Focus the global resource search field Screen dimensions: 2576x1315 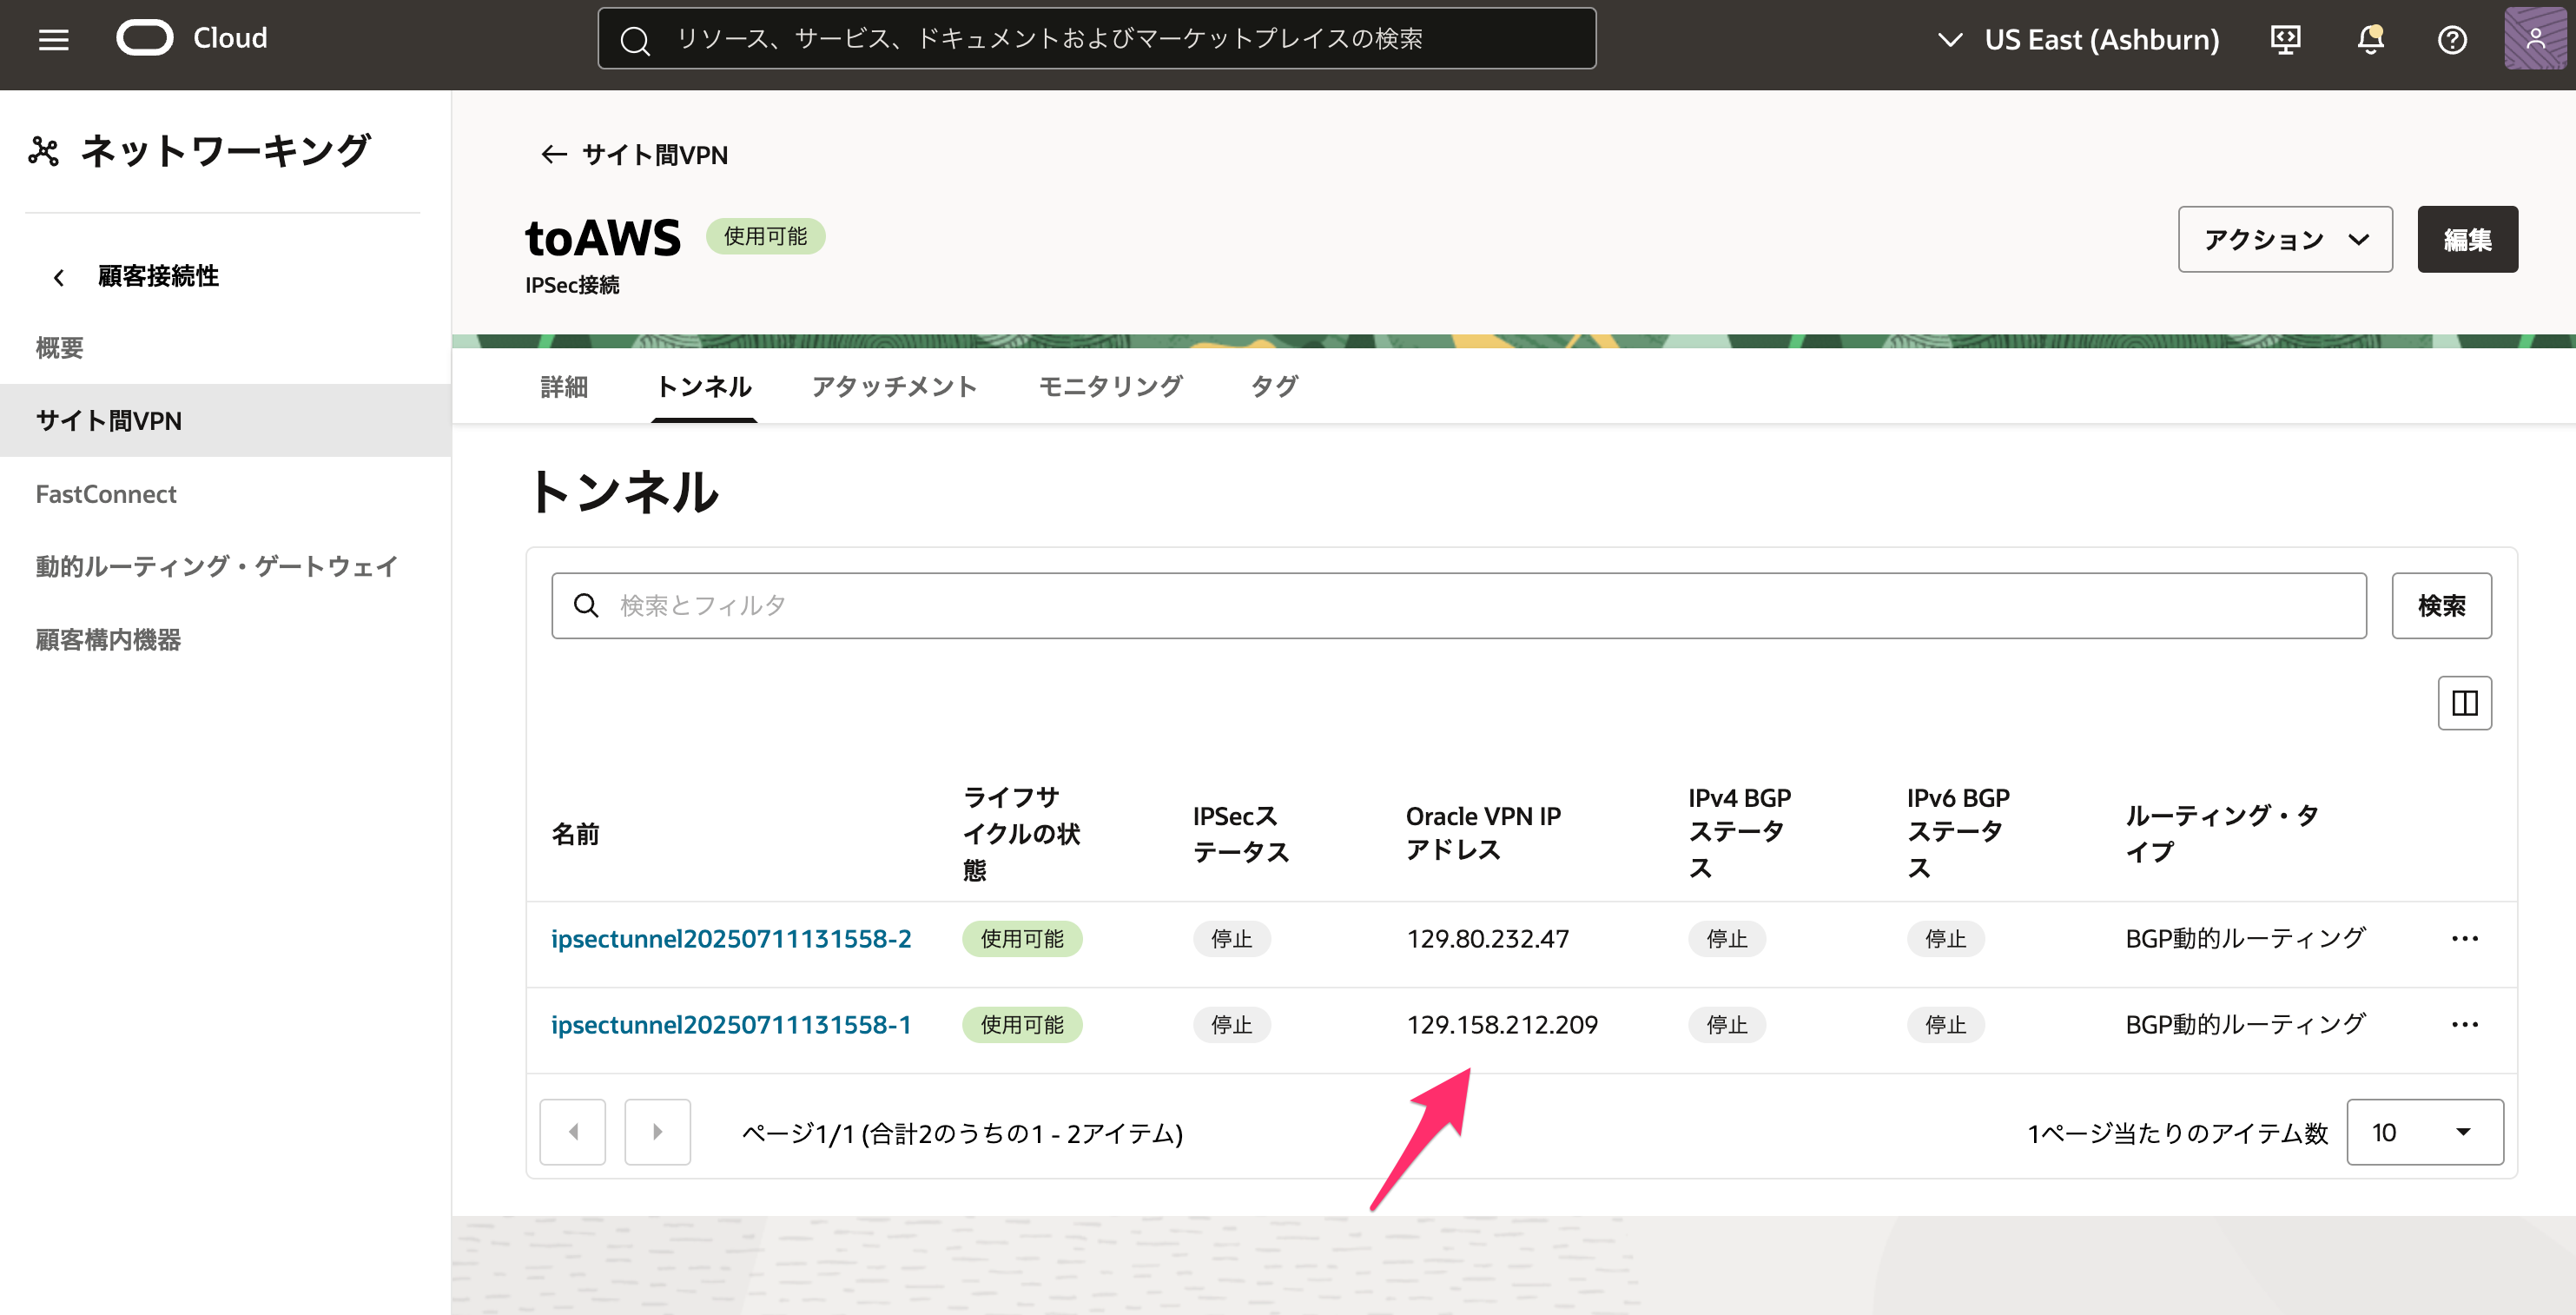1096,39
